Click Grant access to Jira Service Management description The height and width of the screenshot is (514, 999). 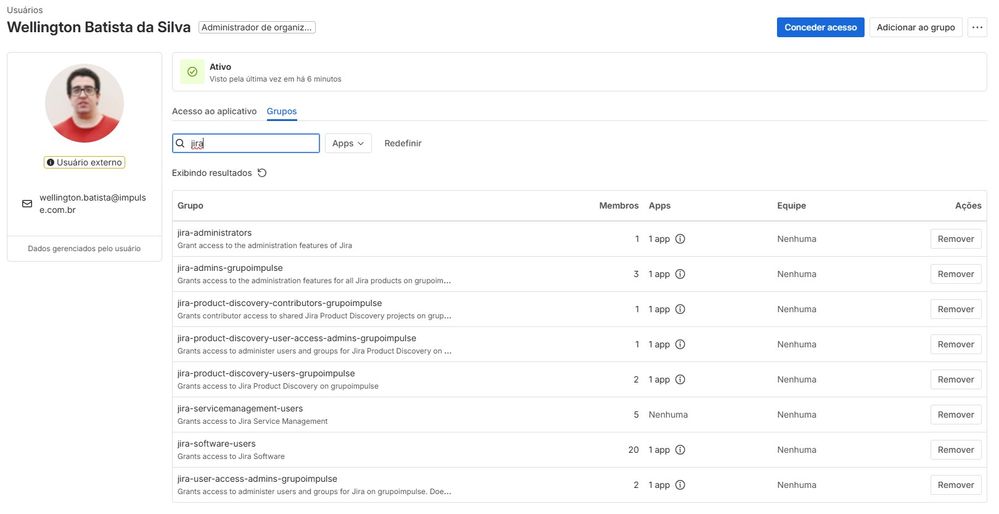point(253,421)
